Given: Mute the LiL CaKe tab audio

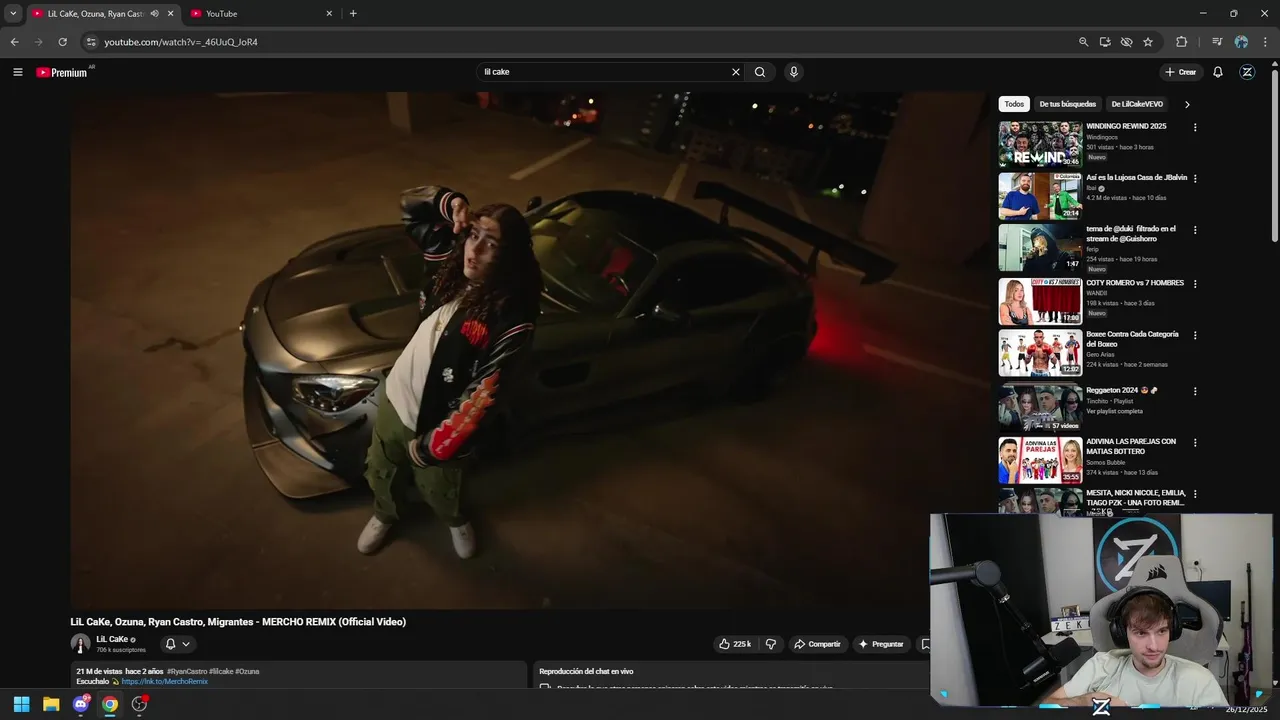Looking at the screenshot, I should click(x=154, y=13).
